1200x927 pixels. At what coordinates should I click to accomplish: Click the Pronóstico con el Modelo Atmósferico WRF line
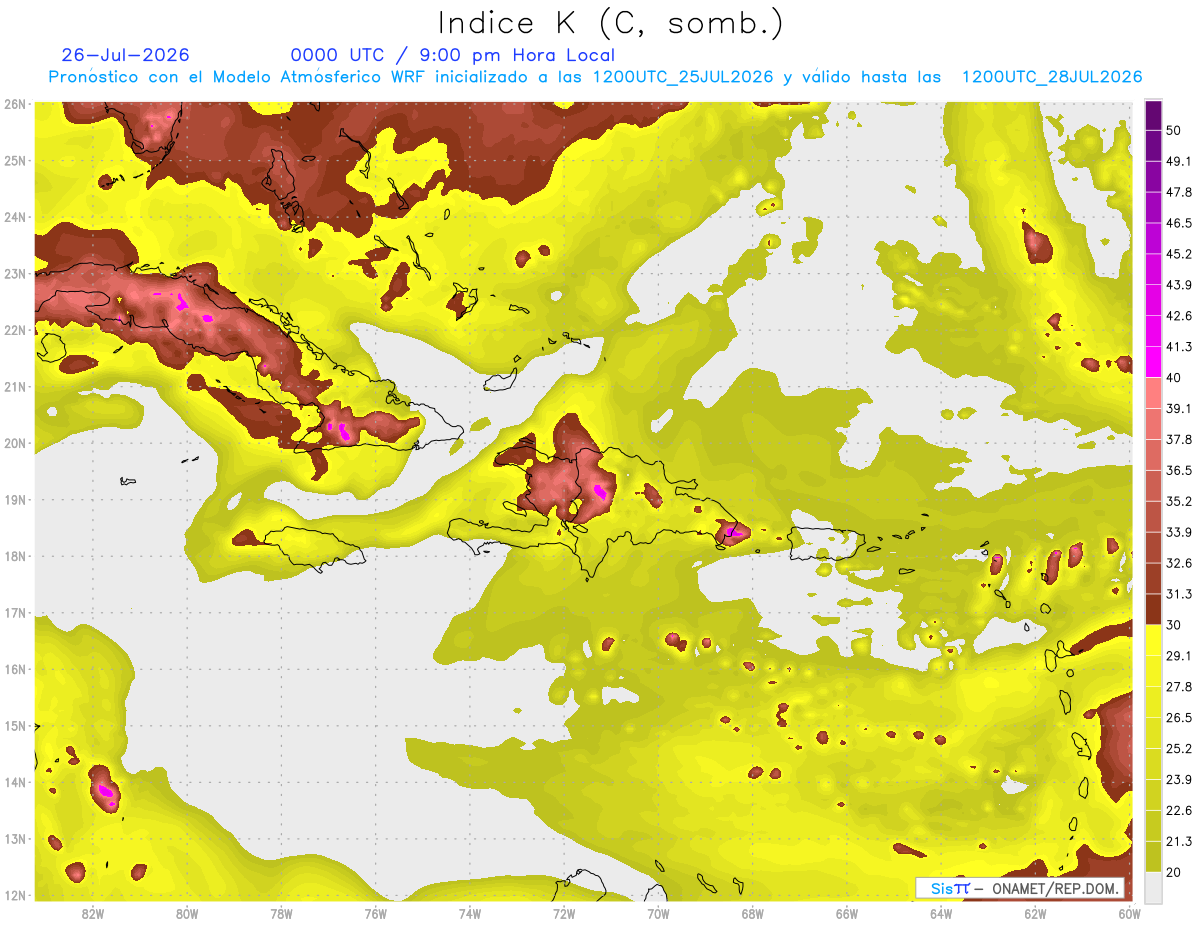click(x=595, y=77)
